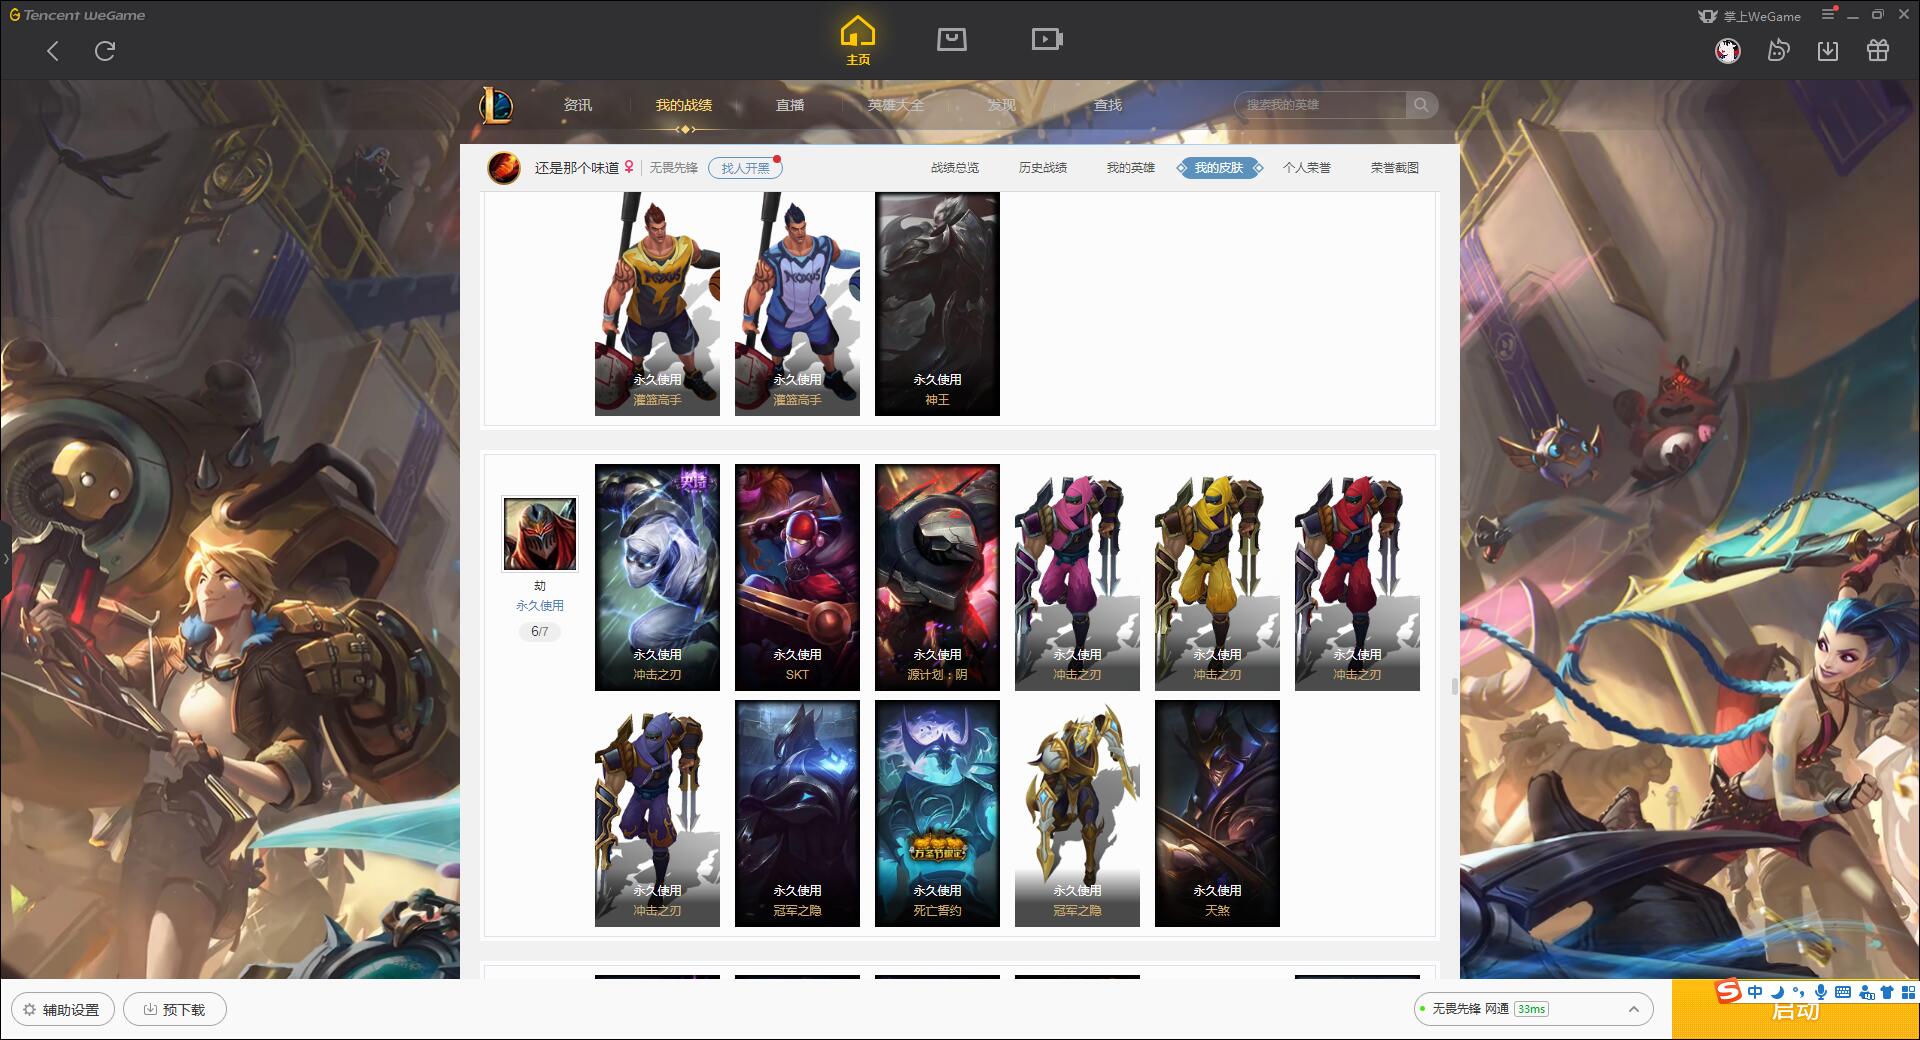
Task: Open the 我的战绩 tab
Action: [684, 105]
